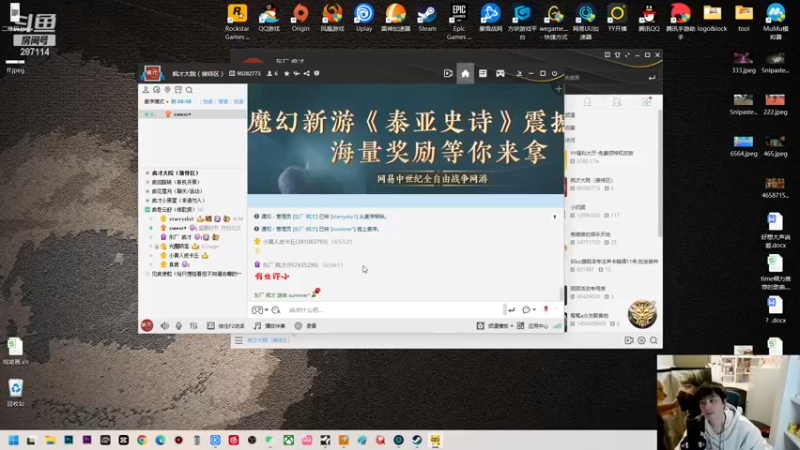Toggle the microphone icon at bottom bar
This screenshot has width=800, height=450.
[x=179, y=326]
